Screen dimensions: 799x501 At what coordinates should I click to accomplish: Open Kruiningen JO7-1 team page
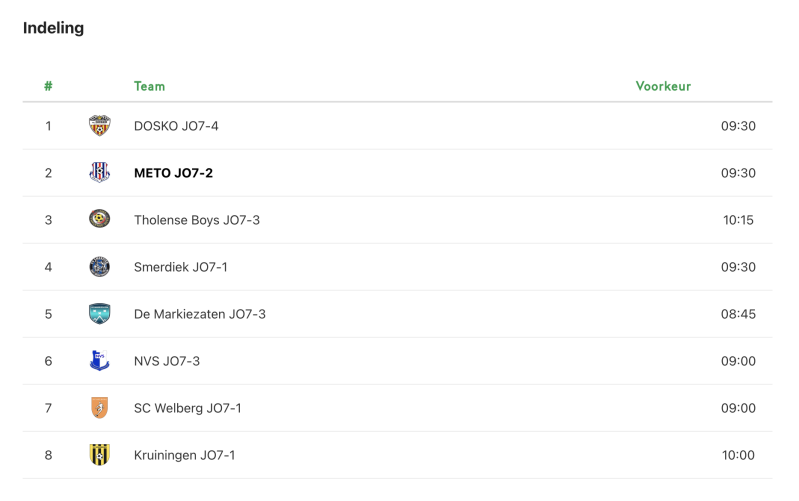pyautogui.click(x=184, y=455)
